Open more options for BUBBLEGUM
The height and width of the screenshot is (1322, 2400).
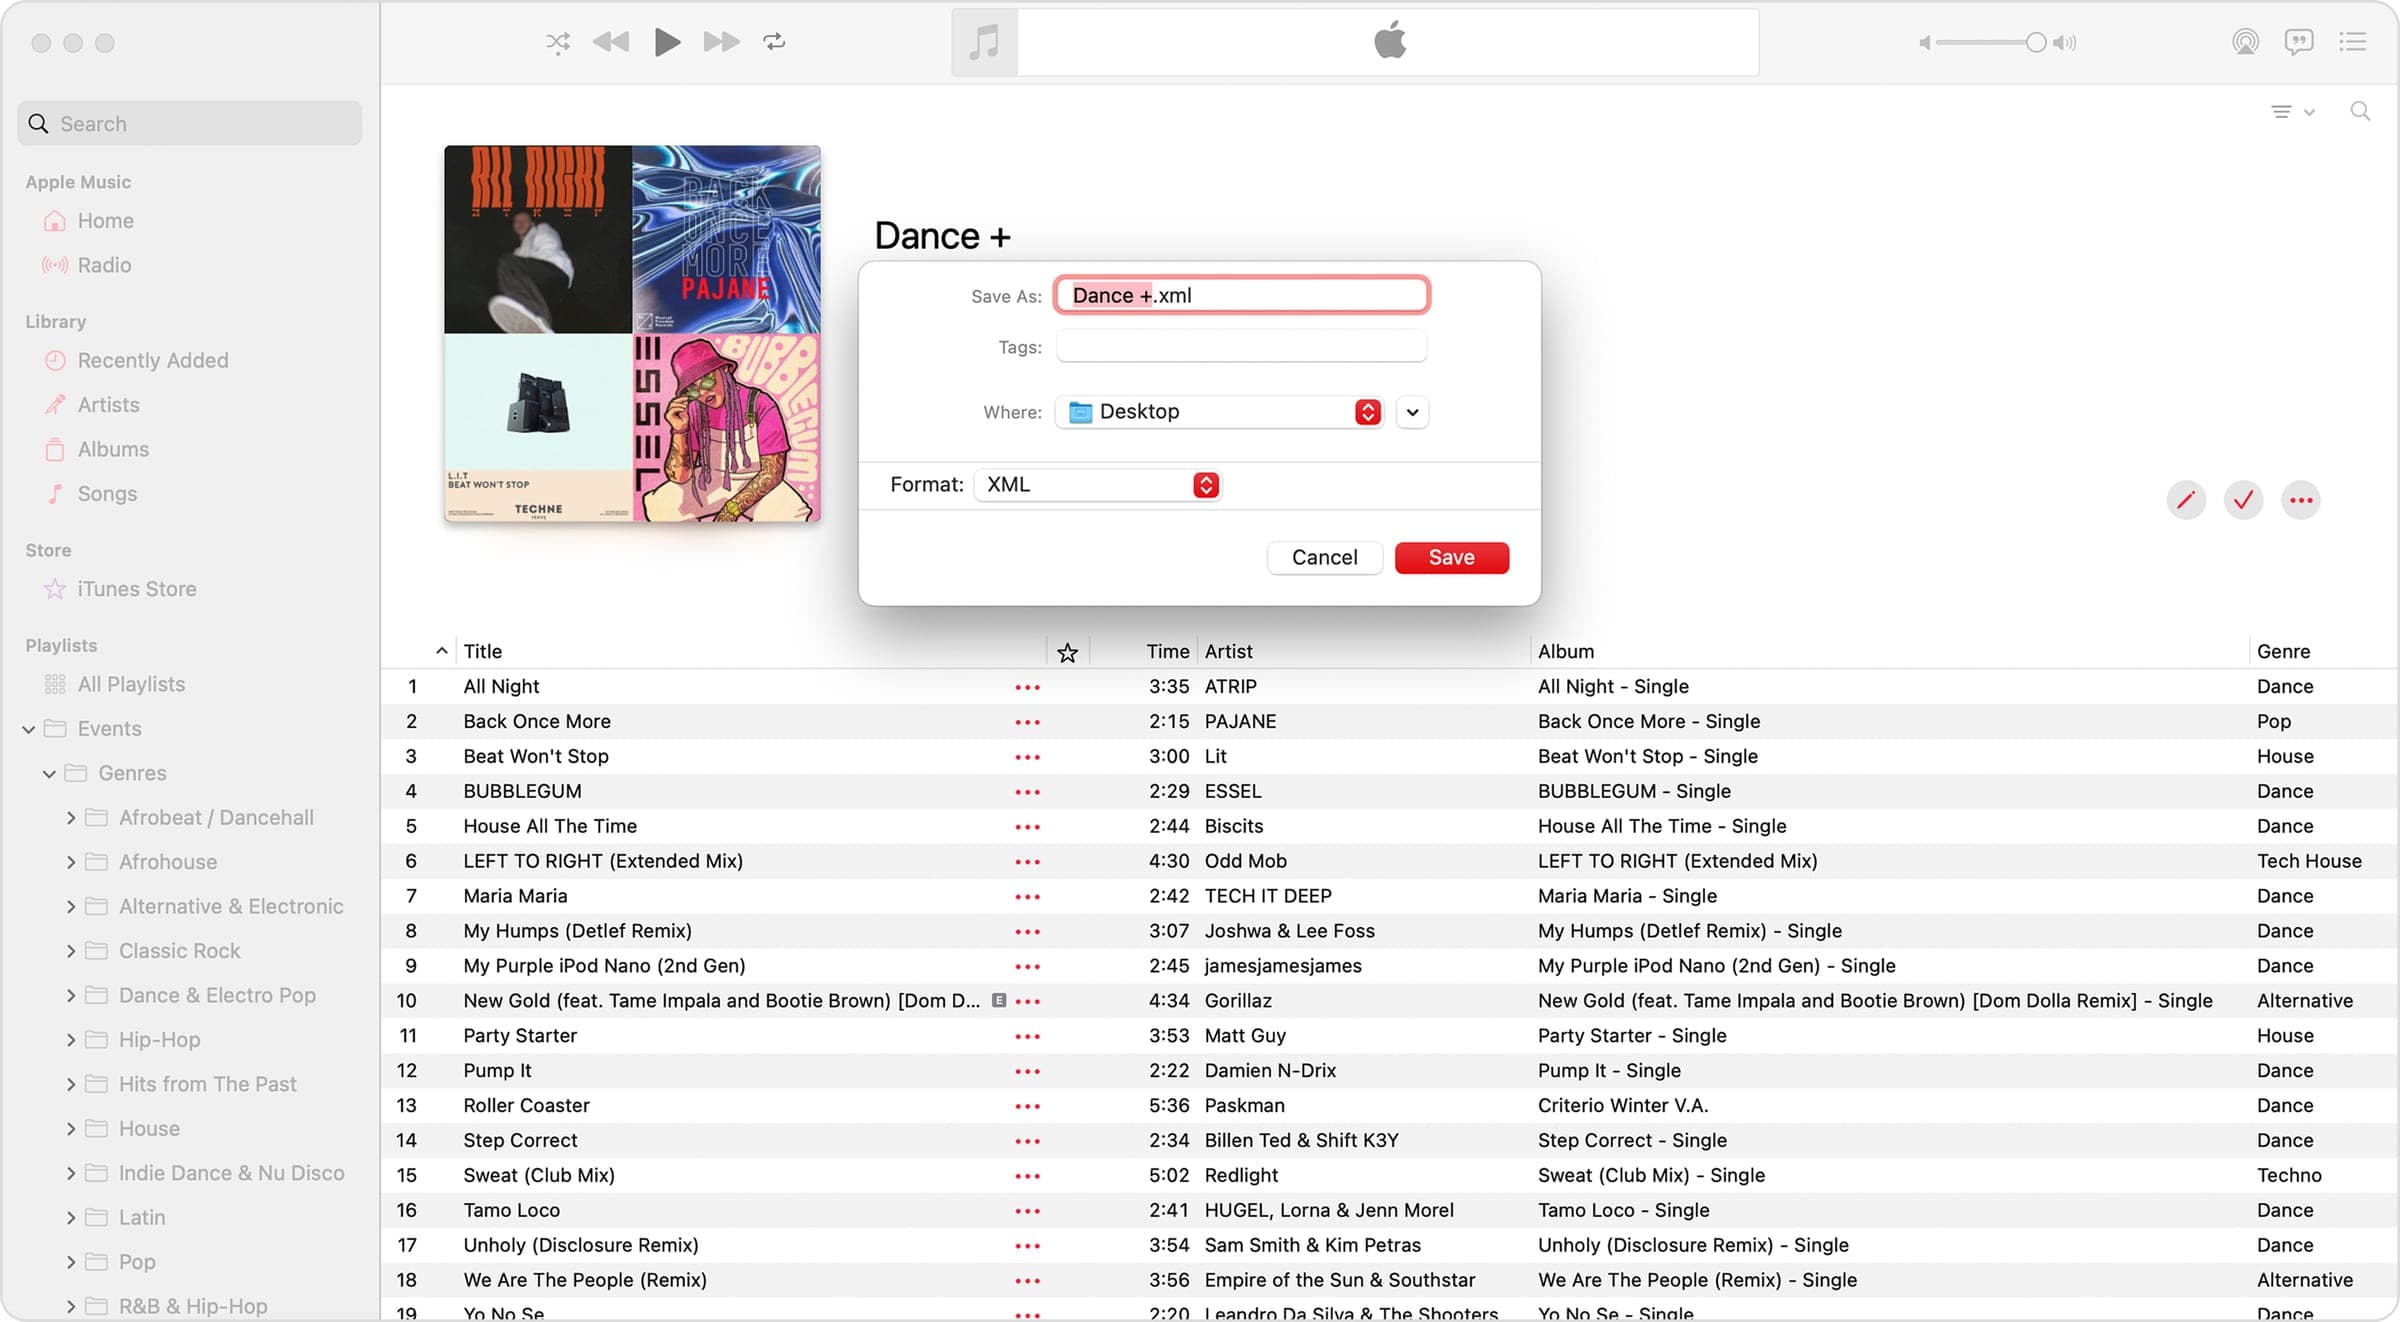pos(1028,792)
